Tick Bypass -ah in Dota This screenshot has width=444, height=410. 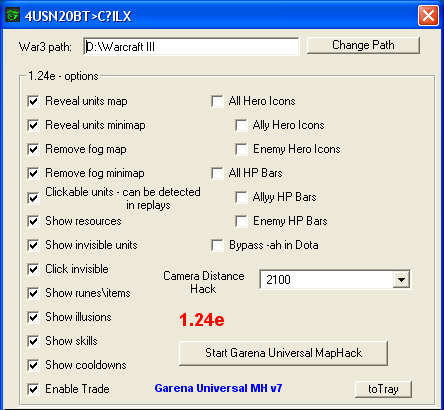[217, 245]
